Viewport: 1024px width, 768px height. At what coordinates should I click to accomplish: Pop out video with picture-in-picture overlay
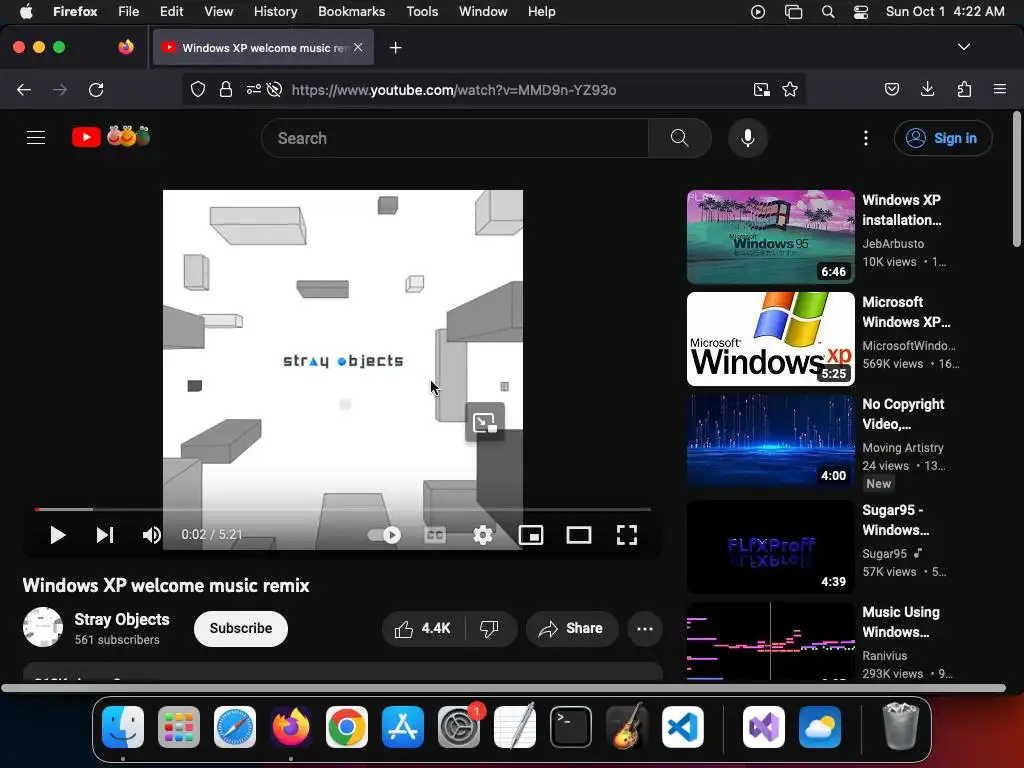coord(485,422)
